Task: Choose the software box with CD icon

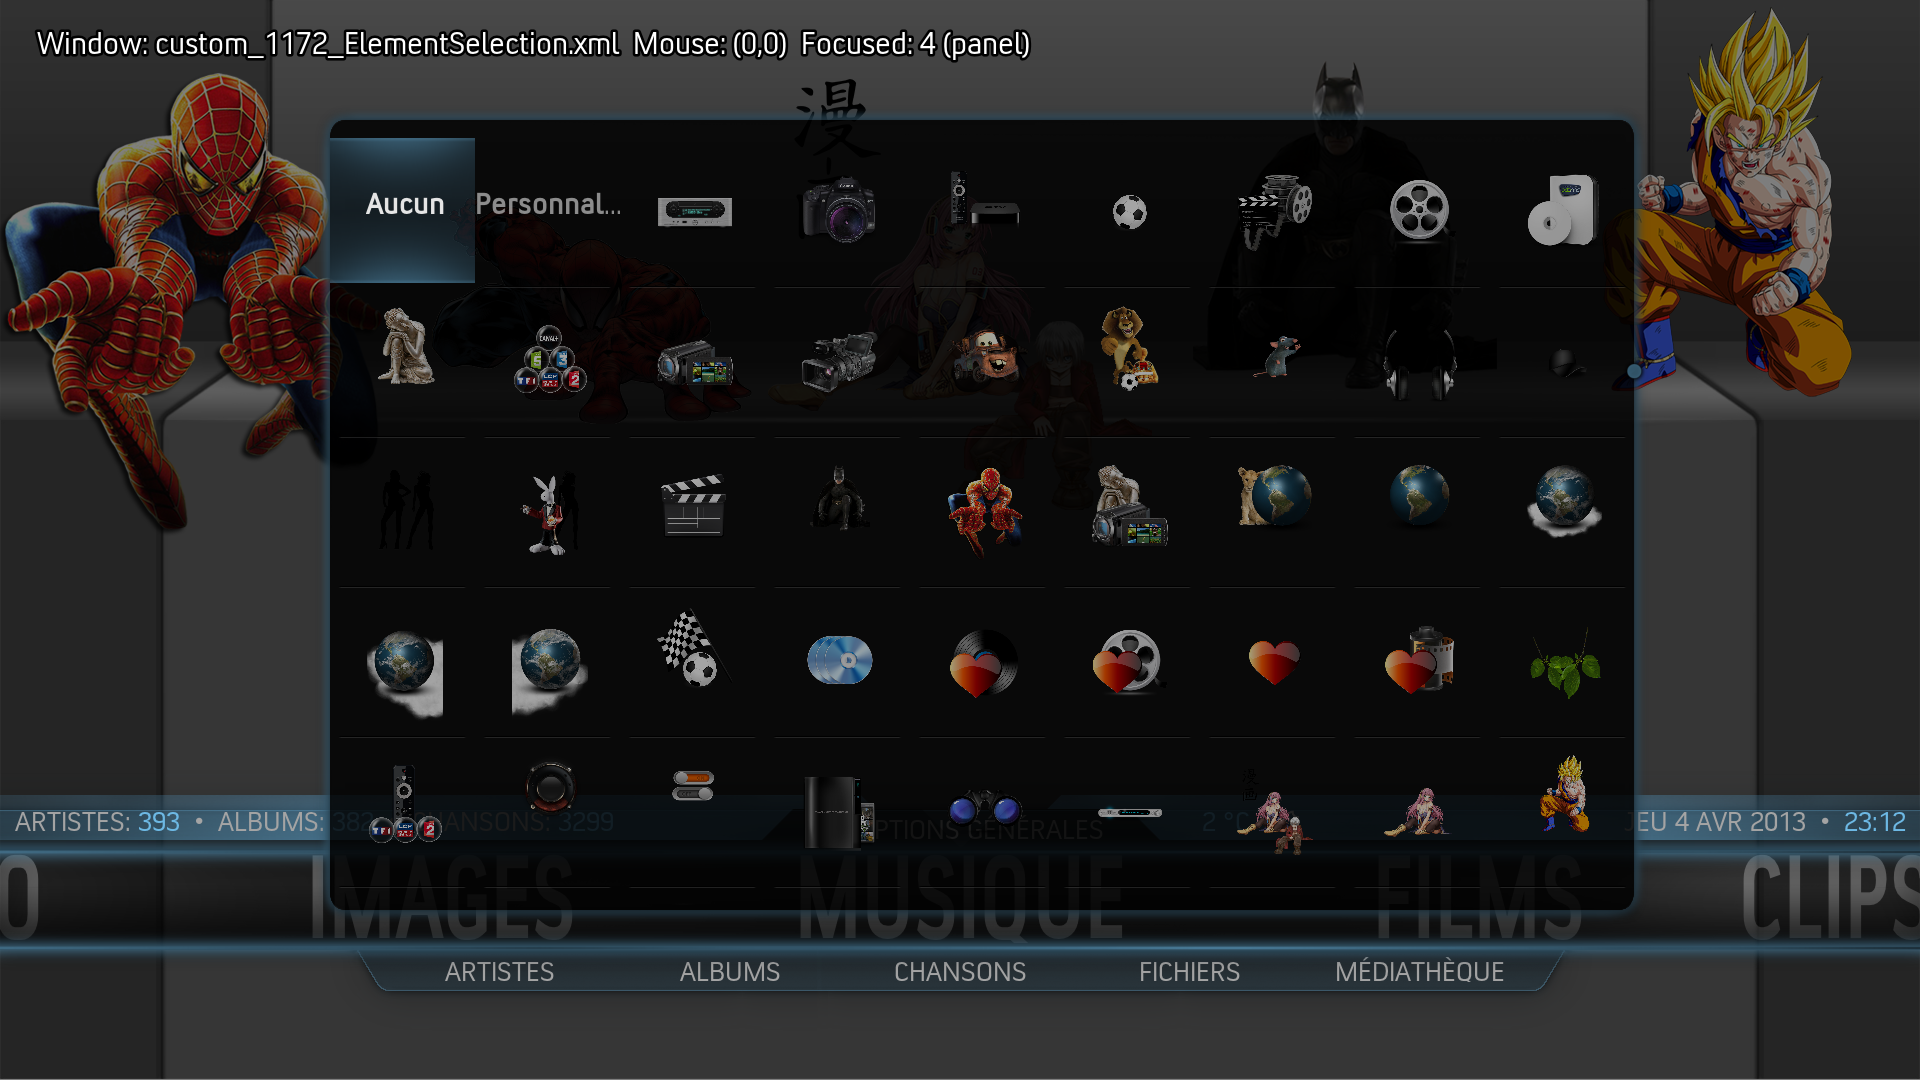Action: (1563, 210)
